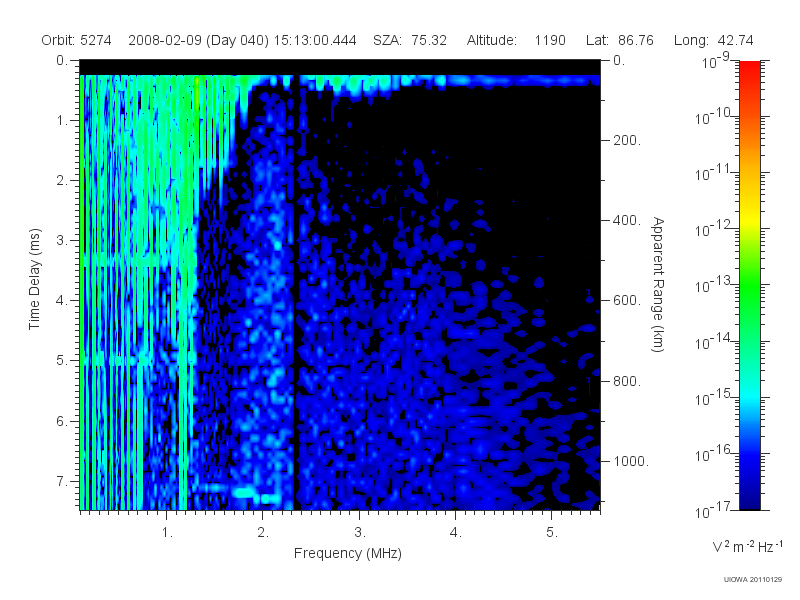Click the frequency tick label '5.'

coord(552,533)
